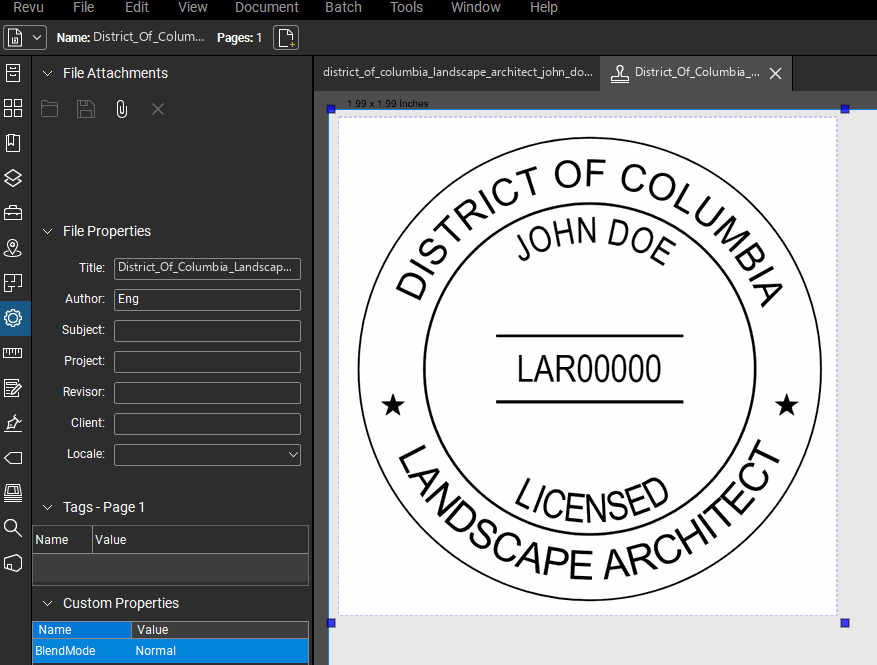Select the BlendMode property name cell
The image size is (877, 665).
[82, 651]
